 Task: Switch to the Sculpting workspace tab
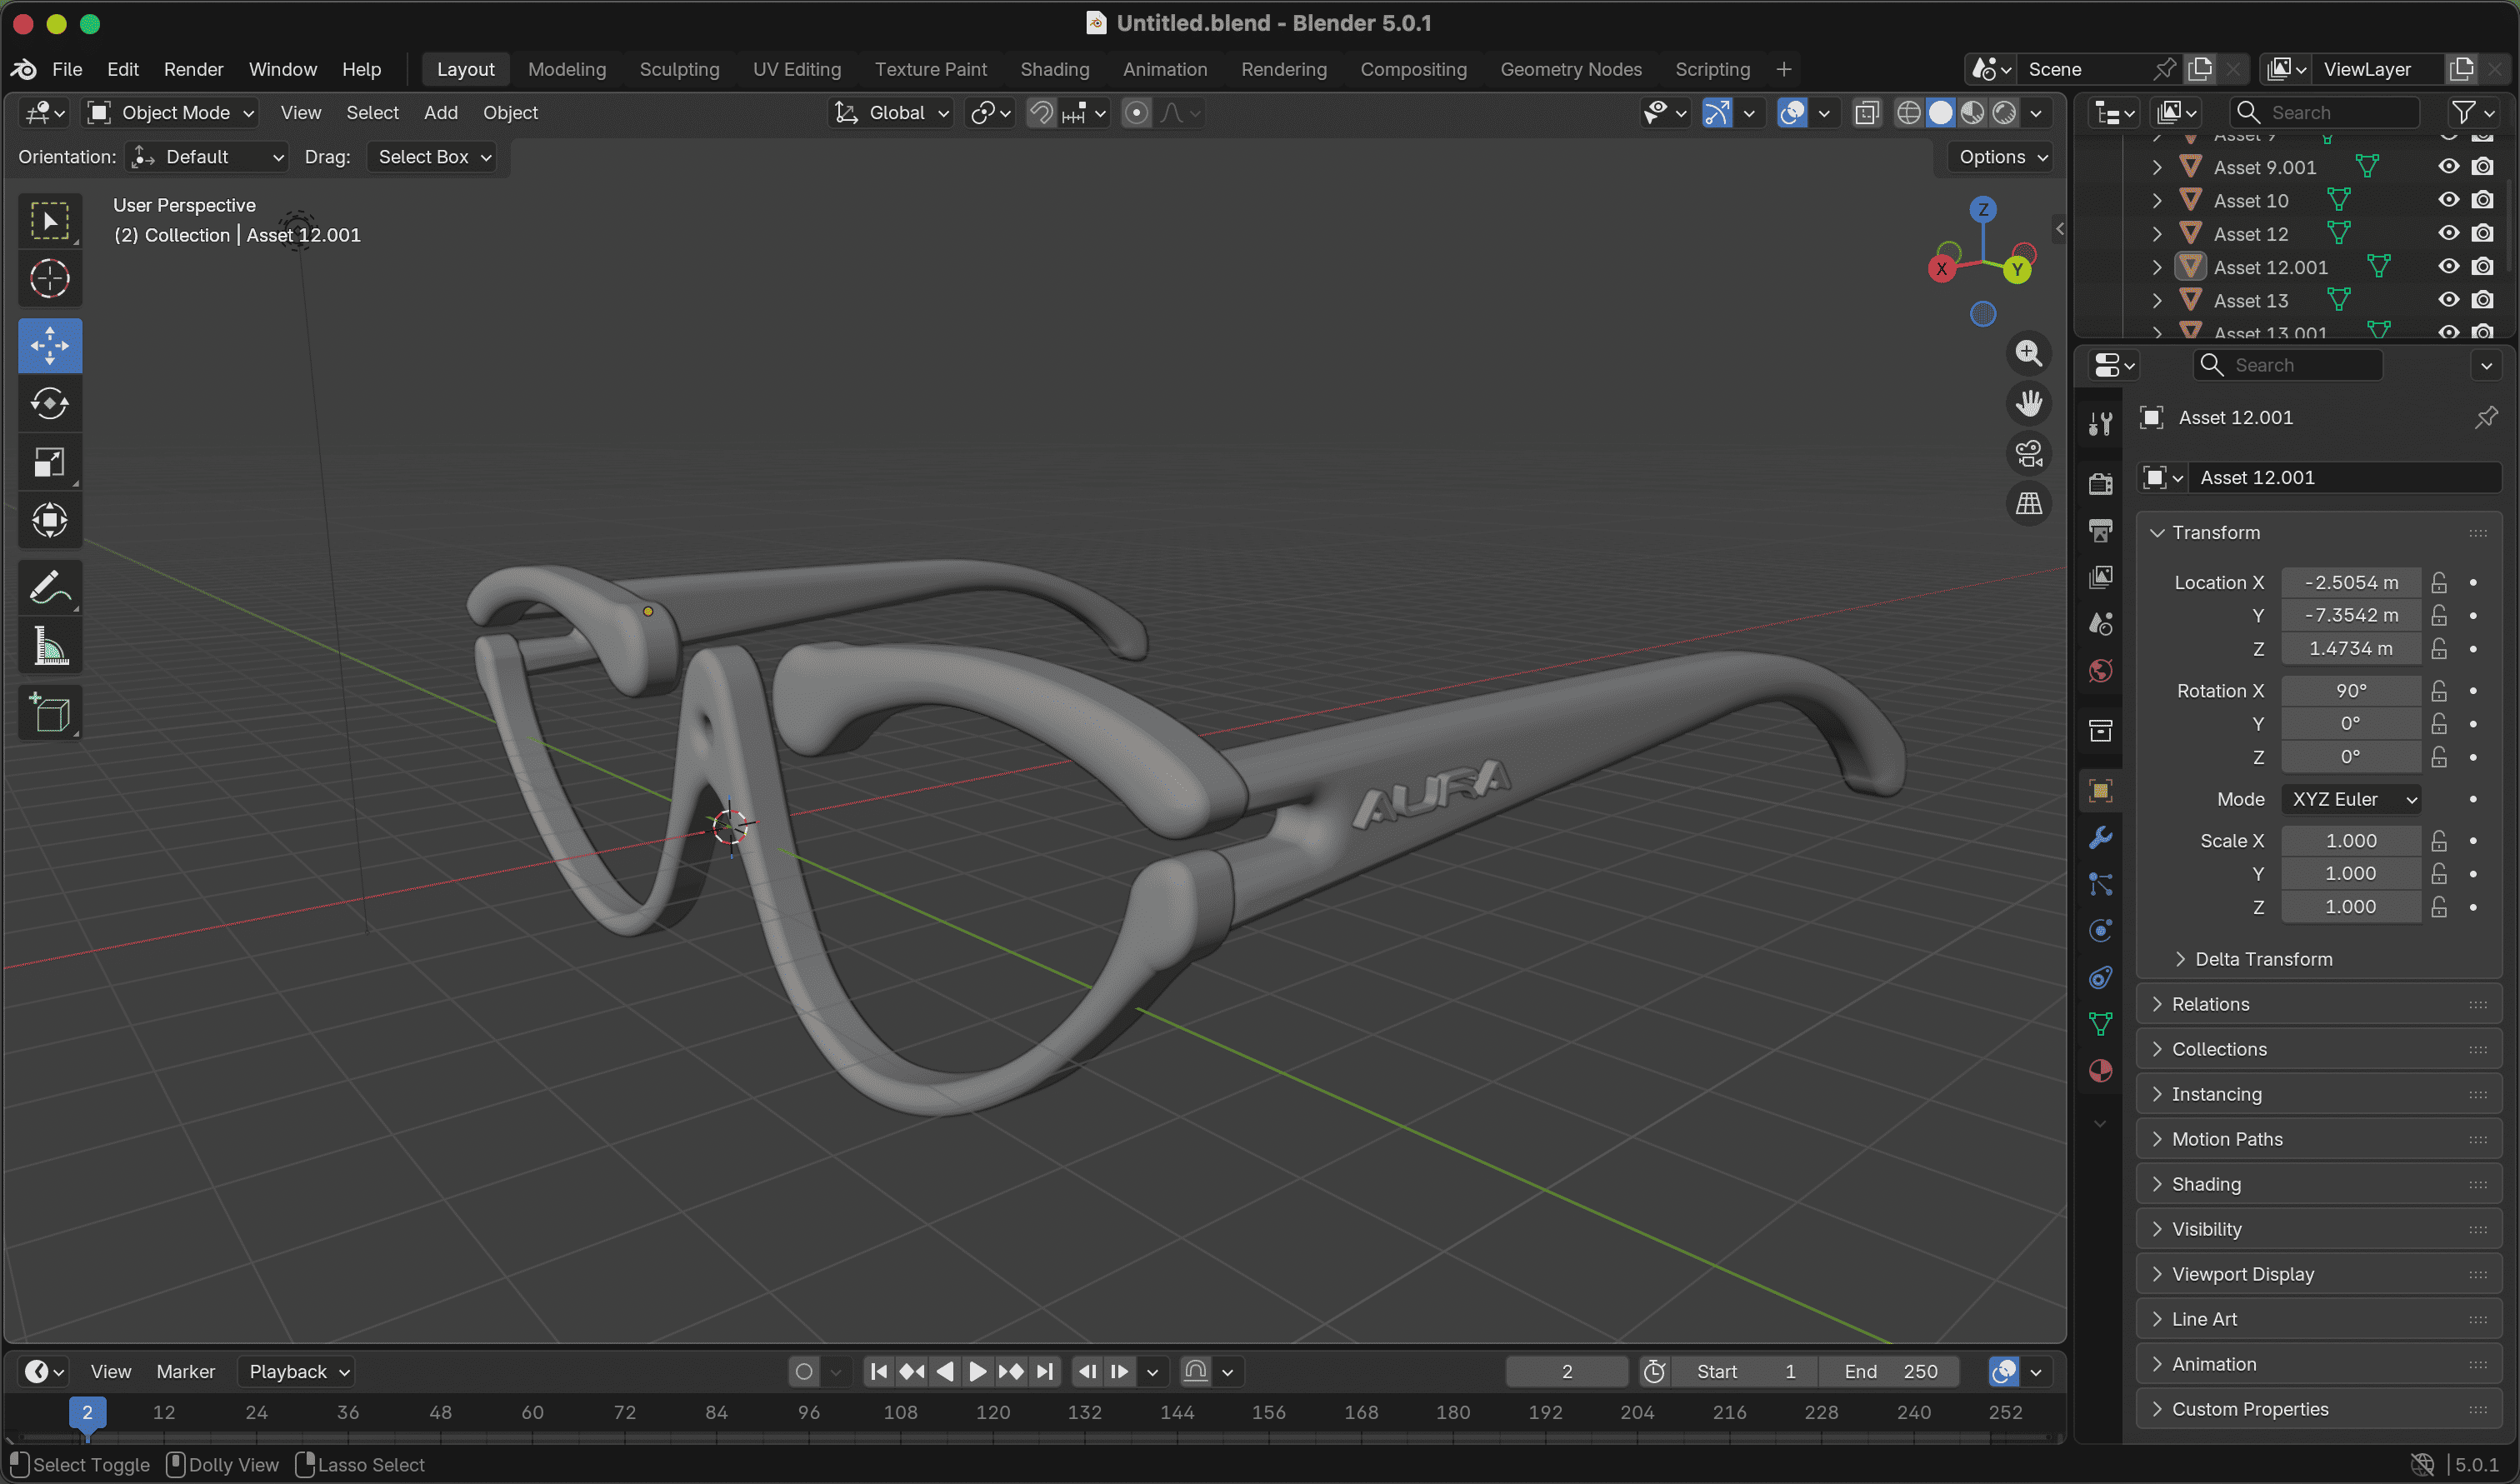tap(679, 69)
